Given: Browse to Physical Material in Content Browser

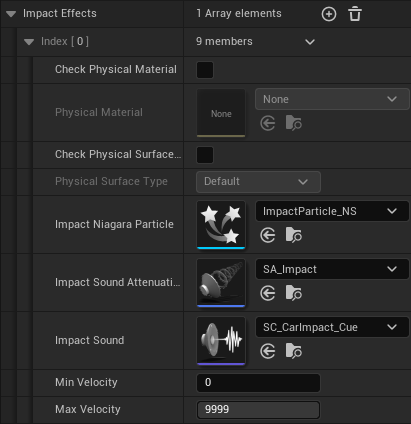Looking at the screenshot, I should click(293, 123).
